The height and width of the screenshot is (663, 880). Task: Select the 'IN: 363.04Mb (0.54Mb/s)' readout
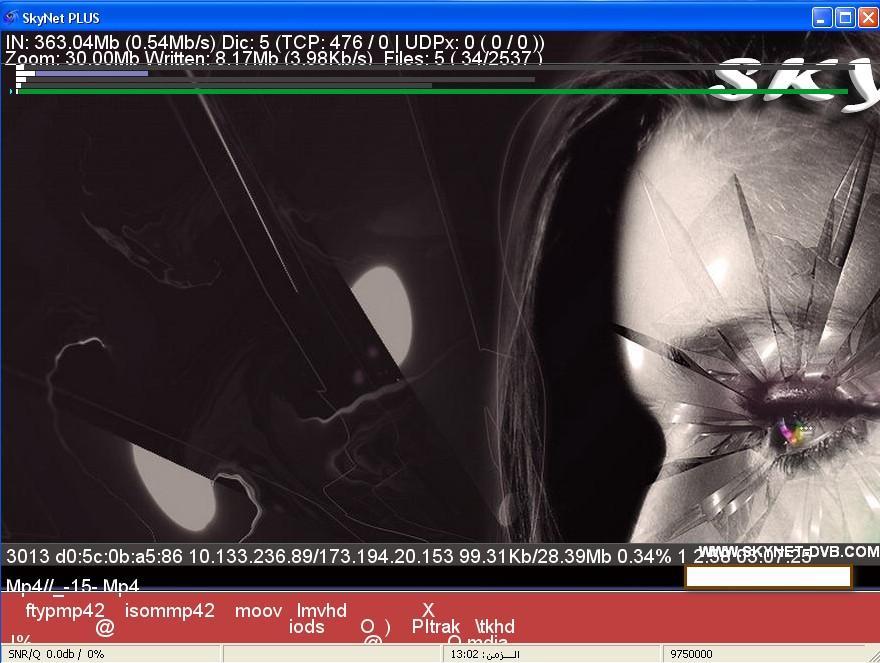(111, 43)
